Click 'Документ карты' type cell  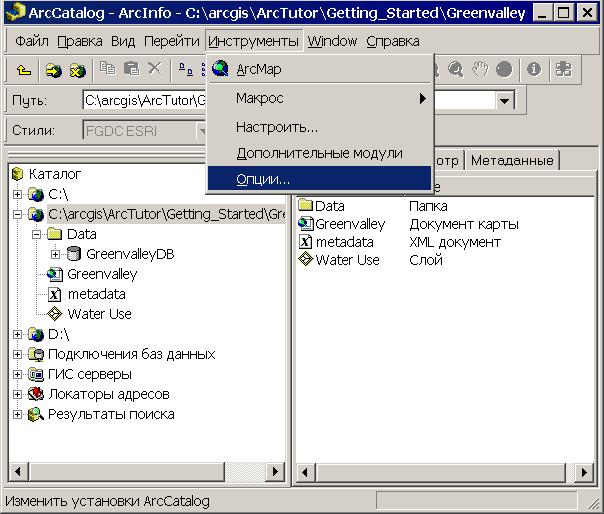[464, 224]
